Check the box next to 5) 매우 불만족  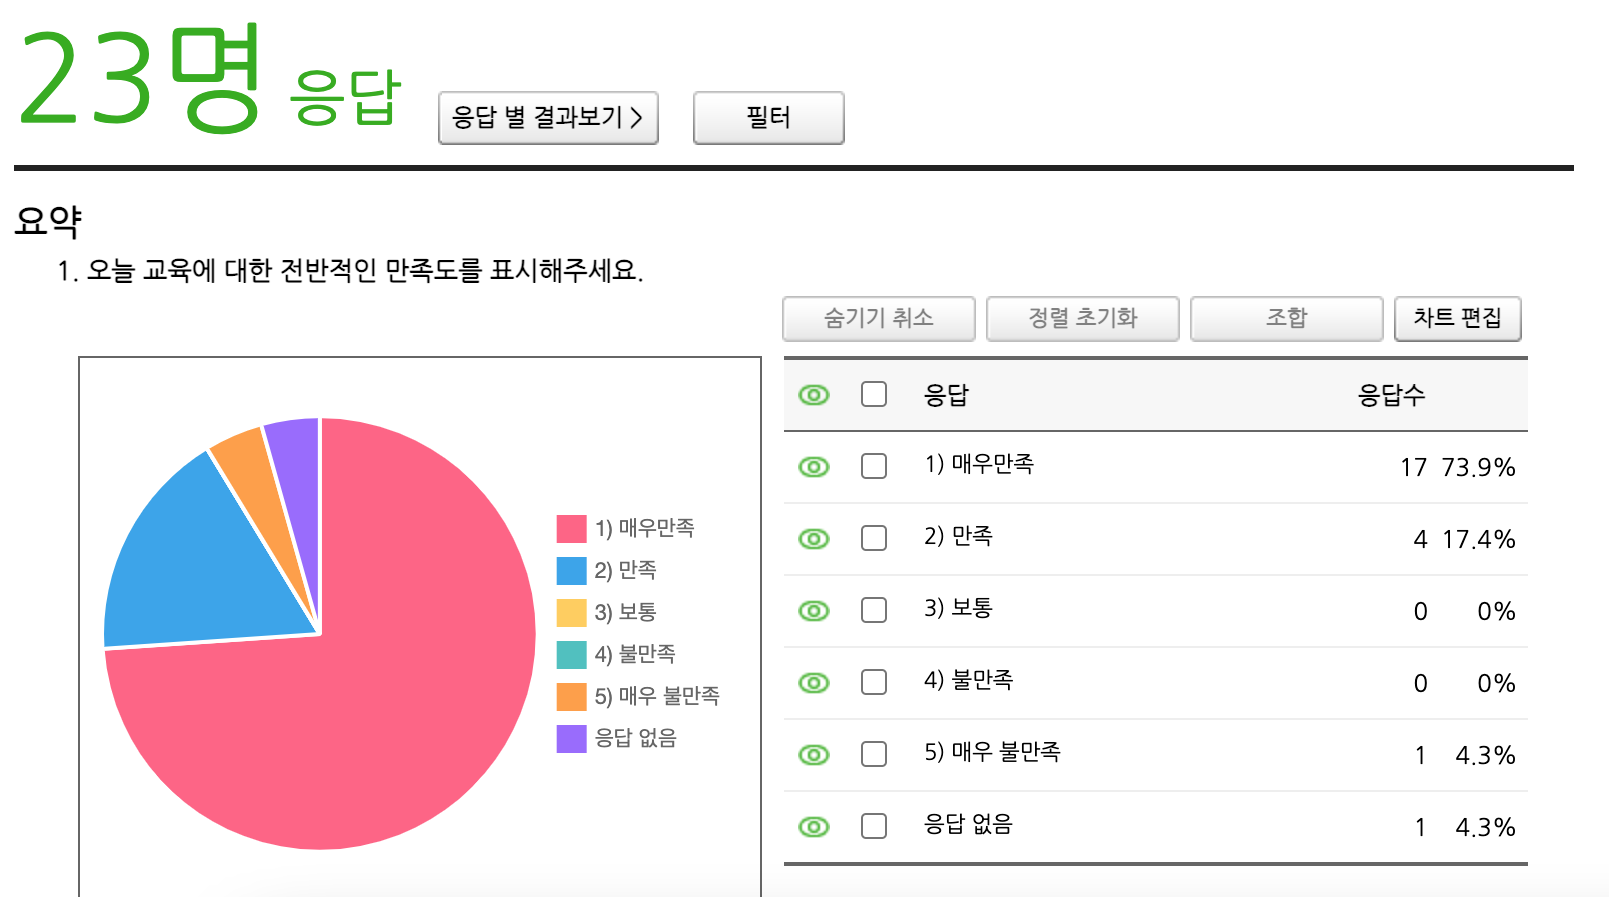point(874,754)
